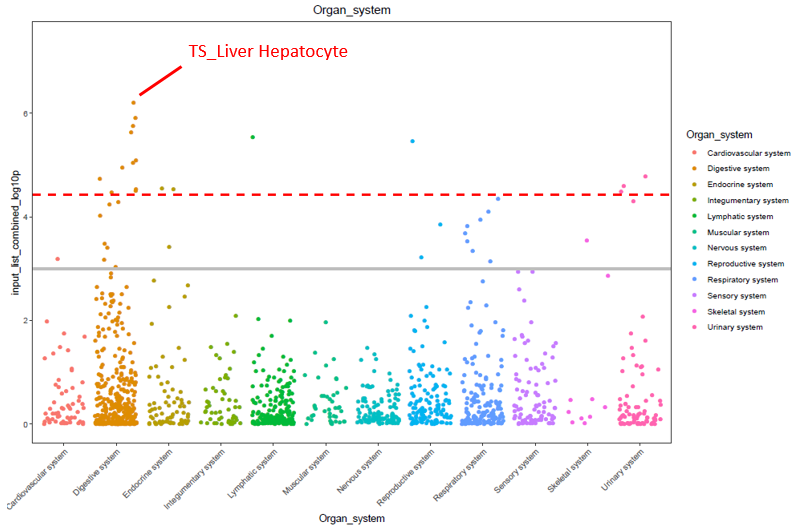Image resolution: width=801 pixels, height=529 pixels.
Task: Click the highest Digestive system data point
Action: (133, 102)
